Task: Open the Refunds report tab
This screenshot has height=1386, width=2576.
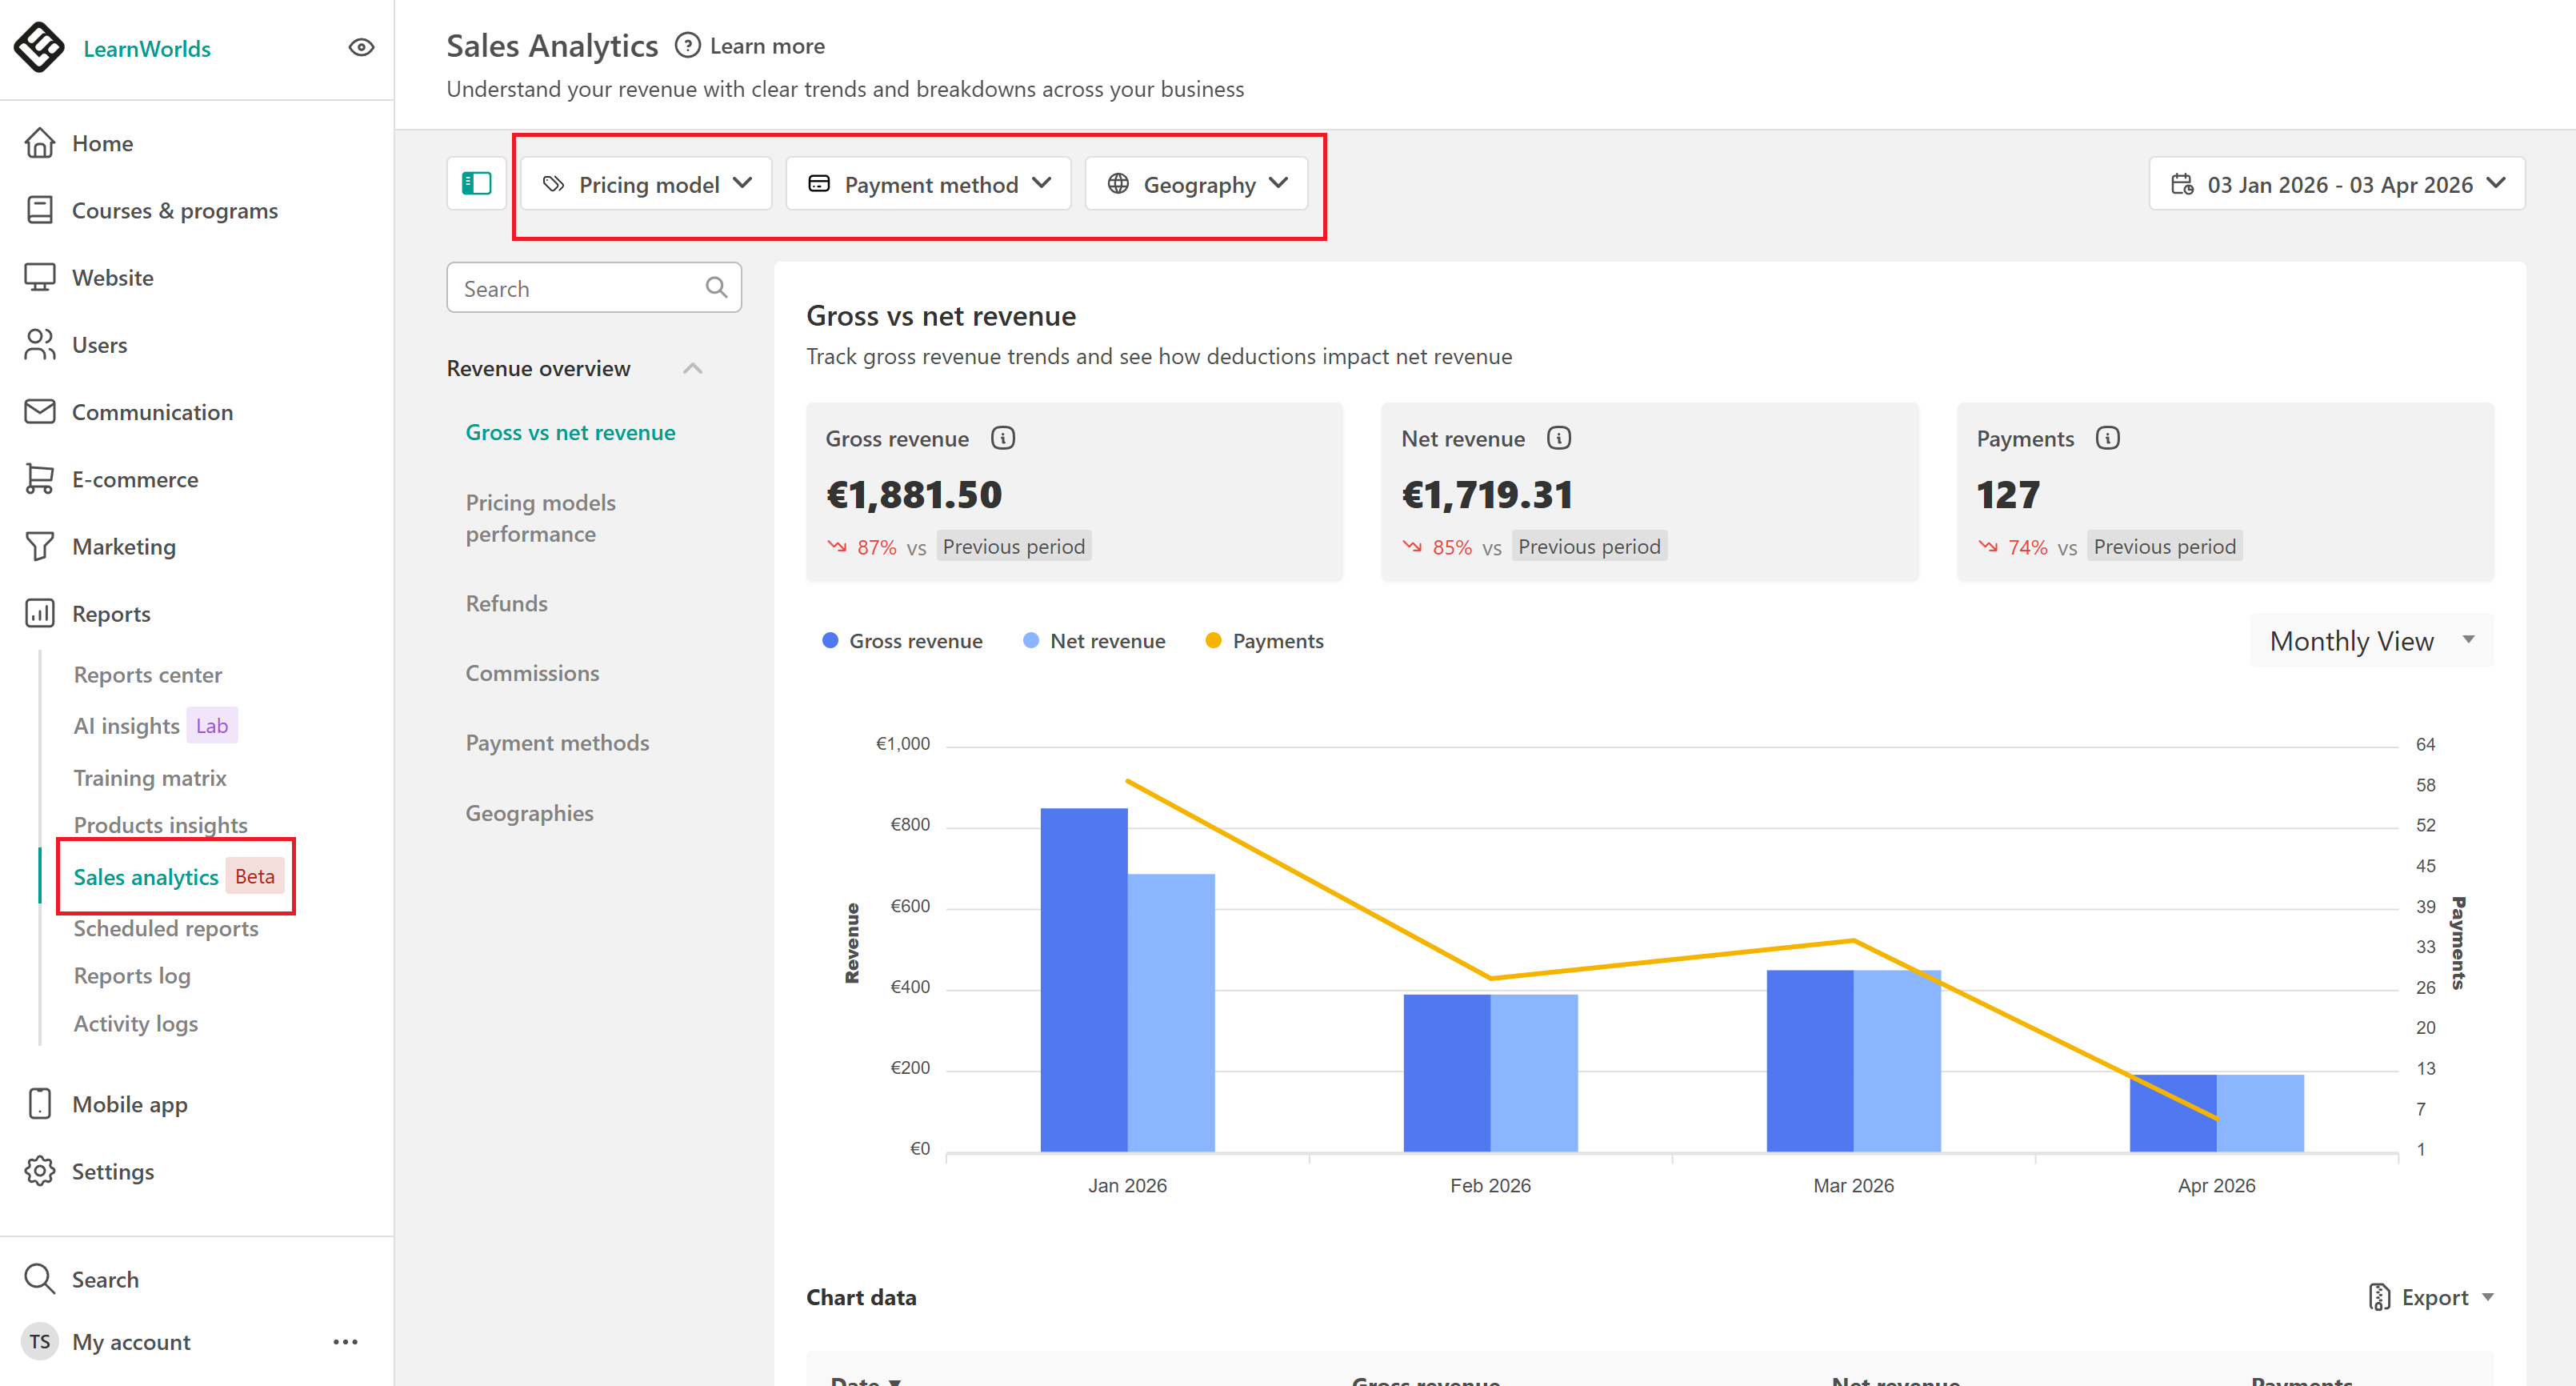Action: coord(506,603)
